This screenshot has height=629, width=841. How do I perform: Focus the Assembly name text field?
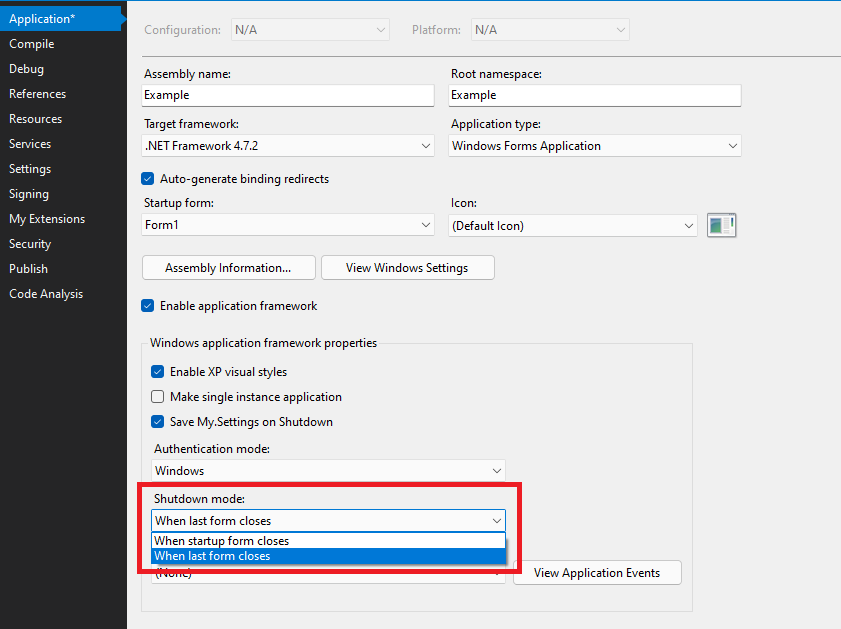tap(288, 95)
